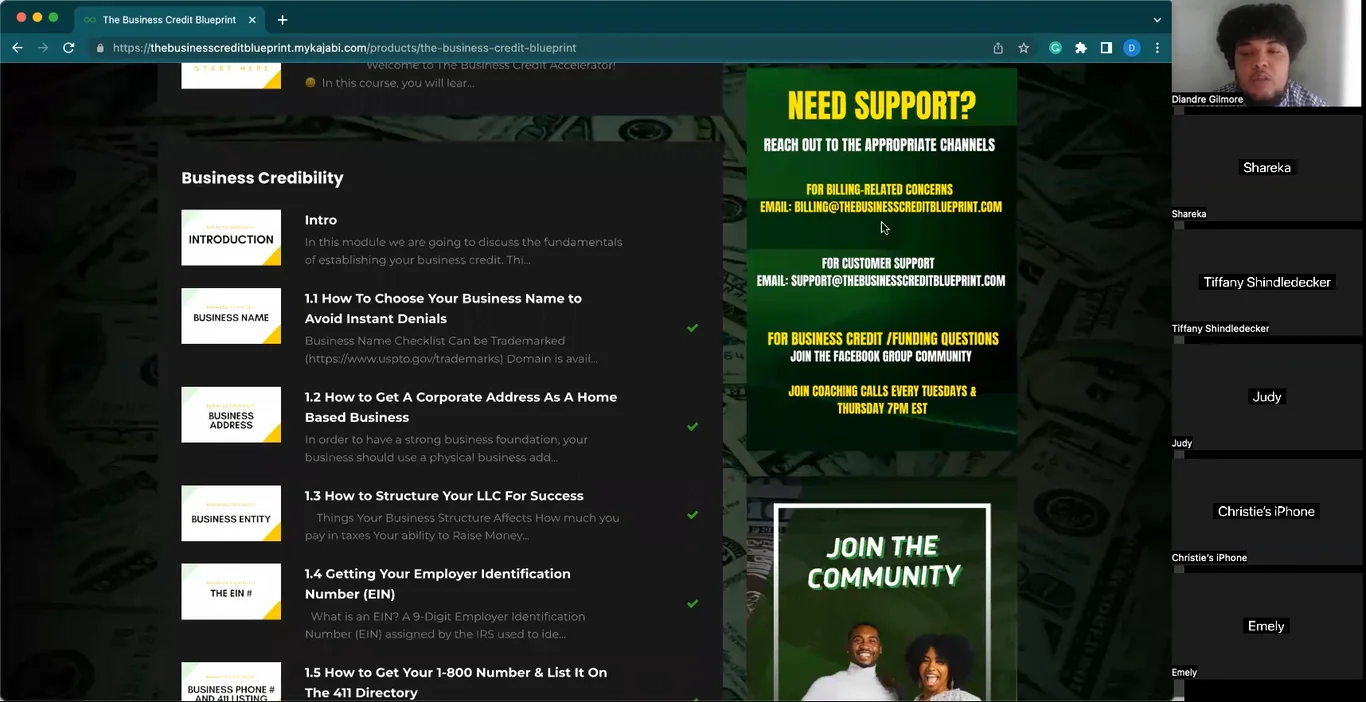Screen dimensions: 1366x702
Task: Select Judy's participant tile
Action: coord(1266,396)
